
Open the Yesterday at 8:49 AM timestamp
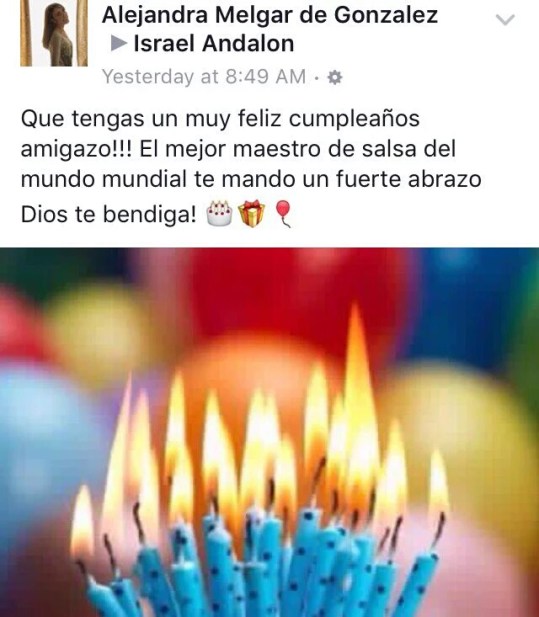(x=204, y=76)
